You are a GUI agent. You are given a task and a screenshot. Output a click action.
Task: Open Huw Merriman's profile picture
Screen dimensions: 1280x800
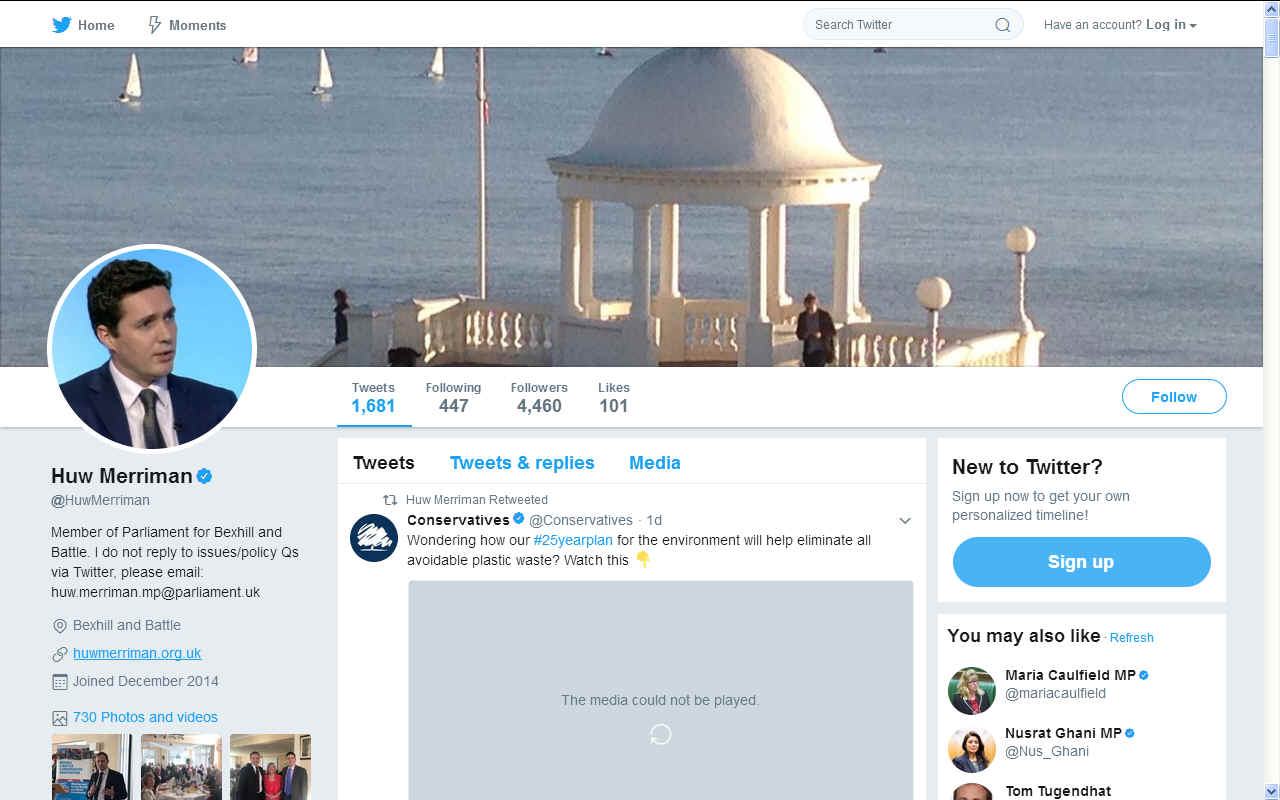click(x=152, y=348)
